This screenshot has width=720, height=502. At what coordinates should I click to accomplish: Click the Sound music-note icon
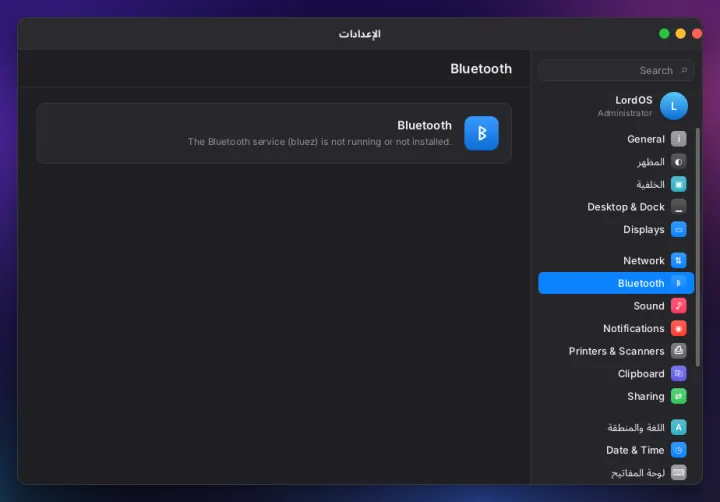(678, 305)
